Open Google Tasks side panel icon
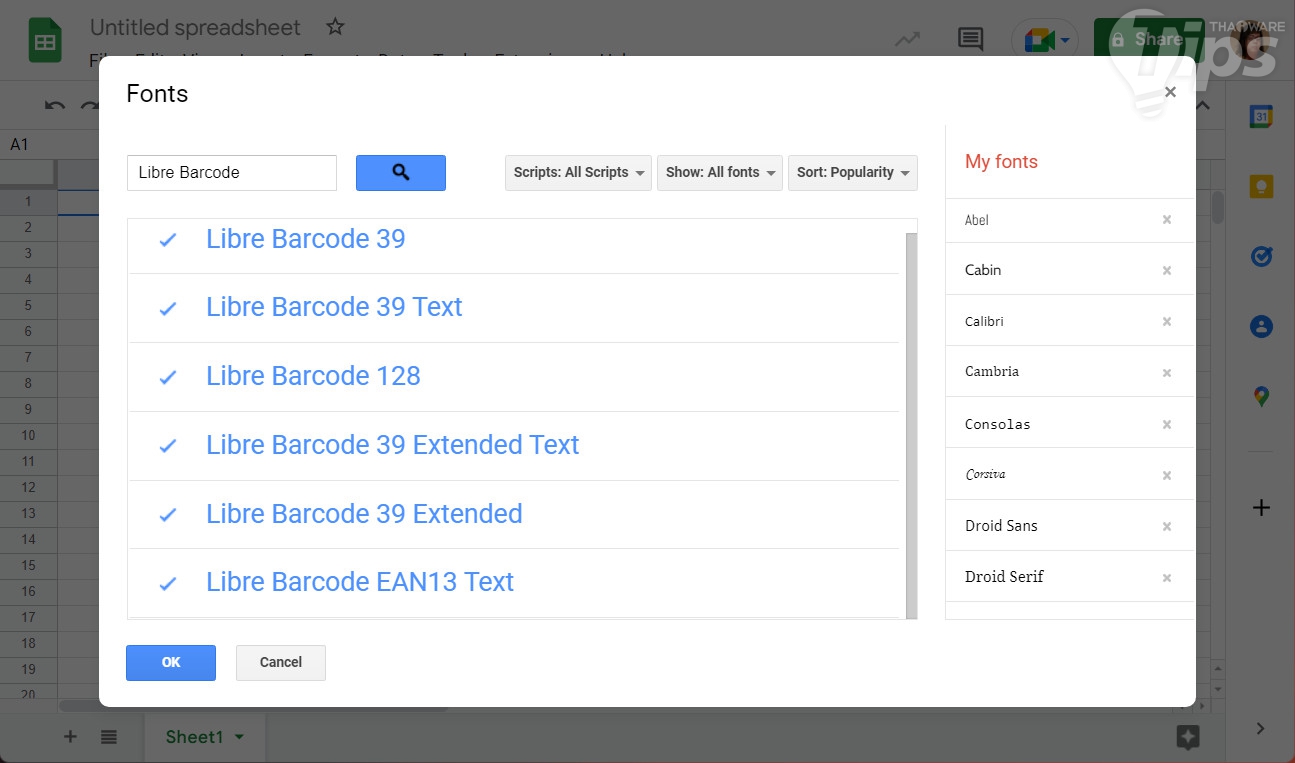This screenshot has height=763, width=1295. [1261, 257]
